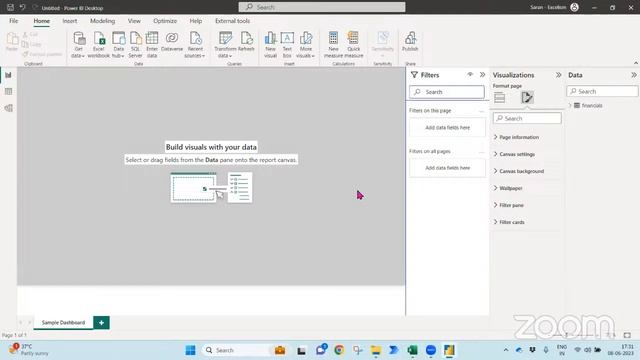Open Chrome from the taskbar
Viewport: 640px width, 360px height.
coord(339,350)
